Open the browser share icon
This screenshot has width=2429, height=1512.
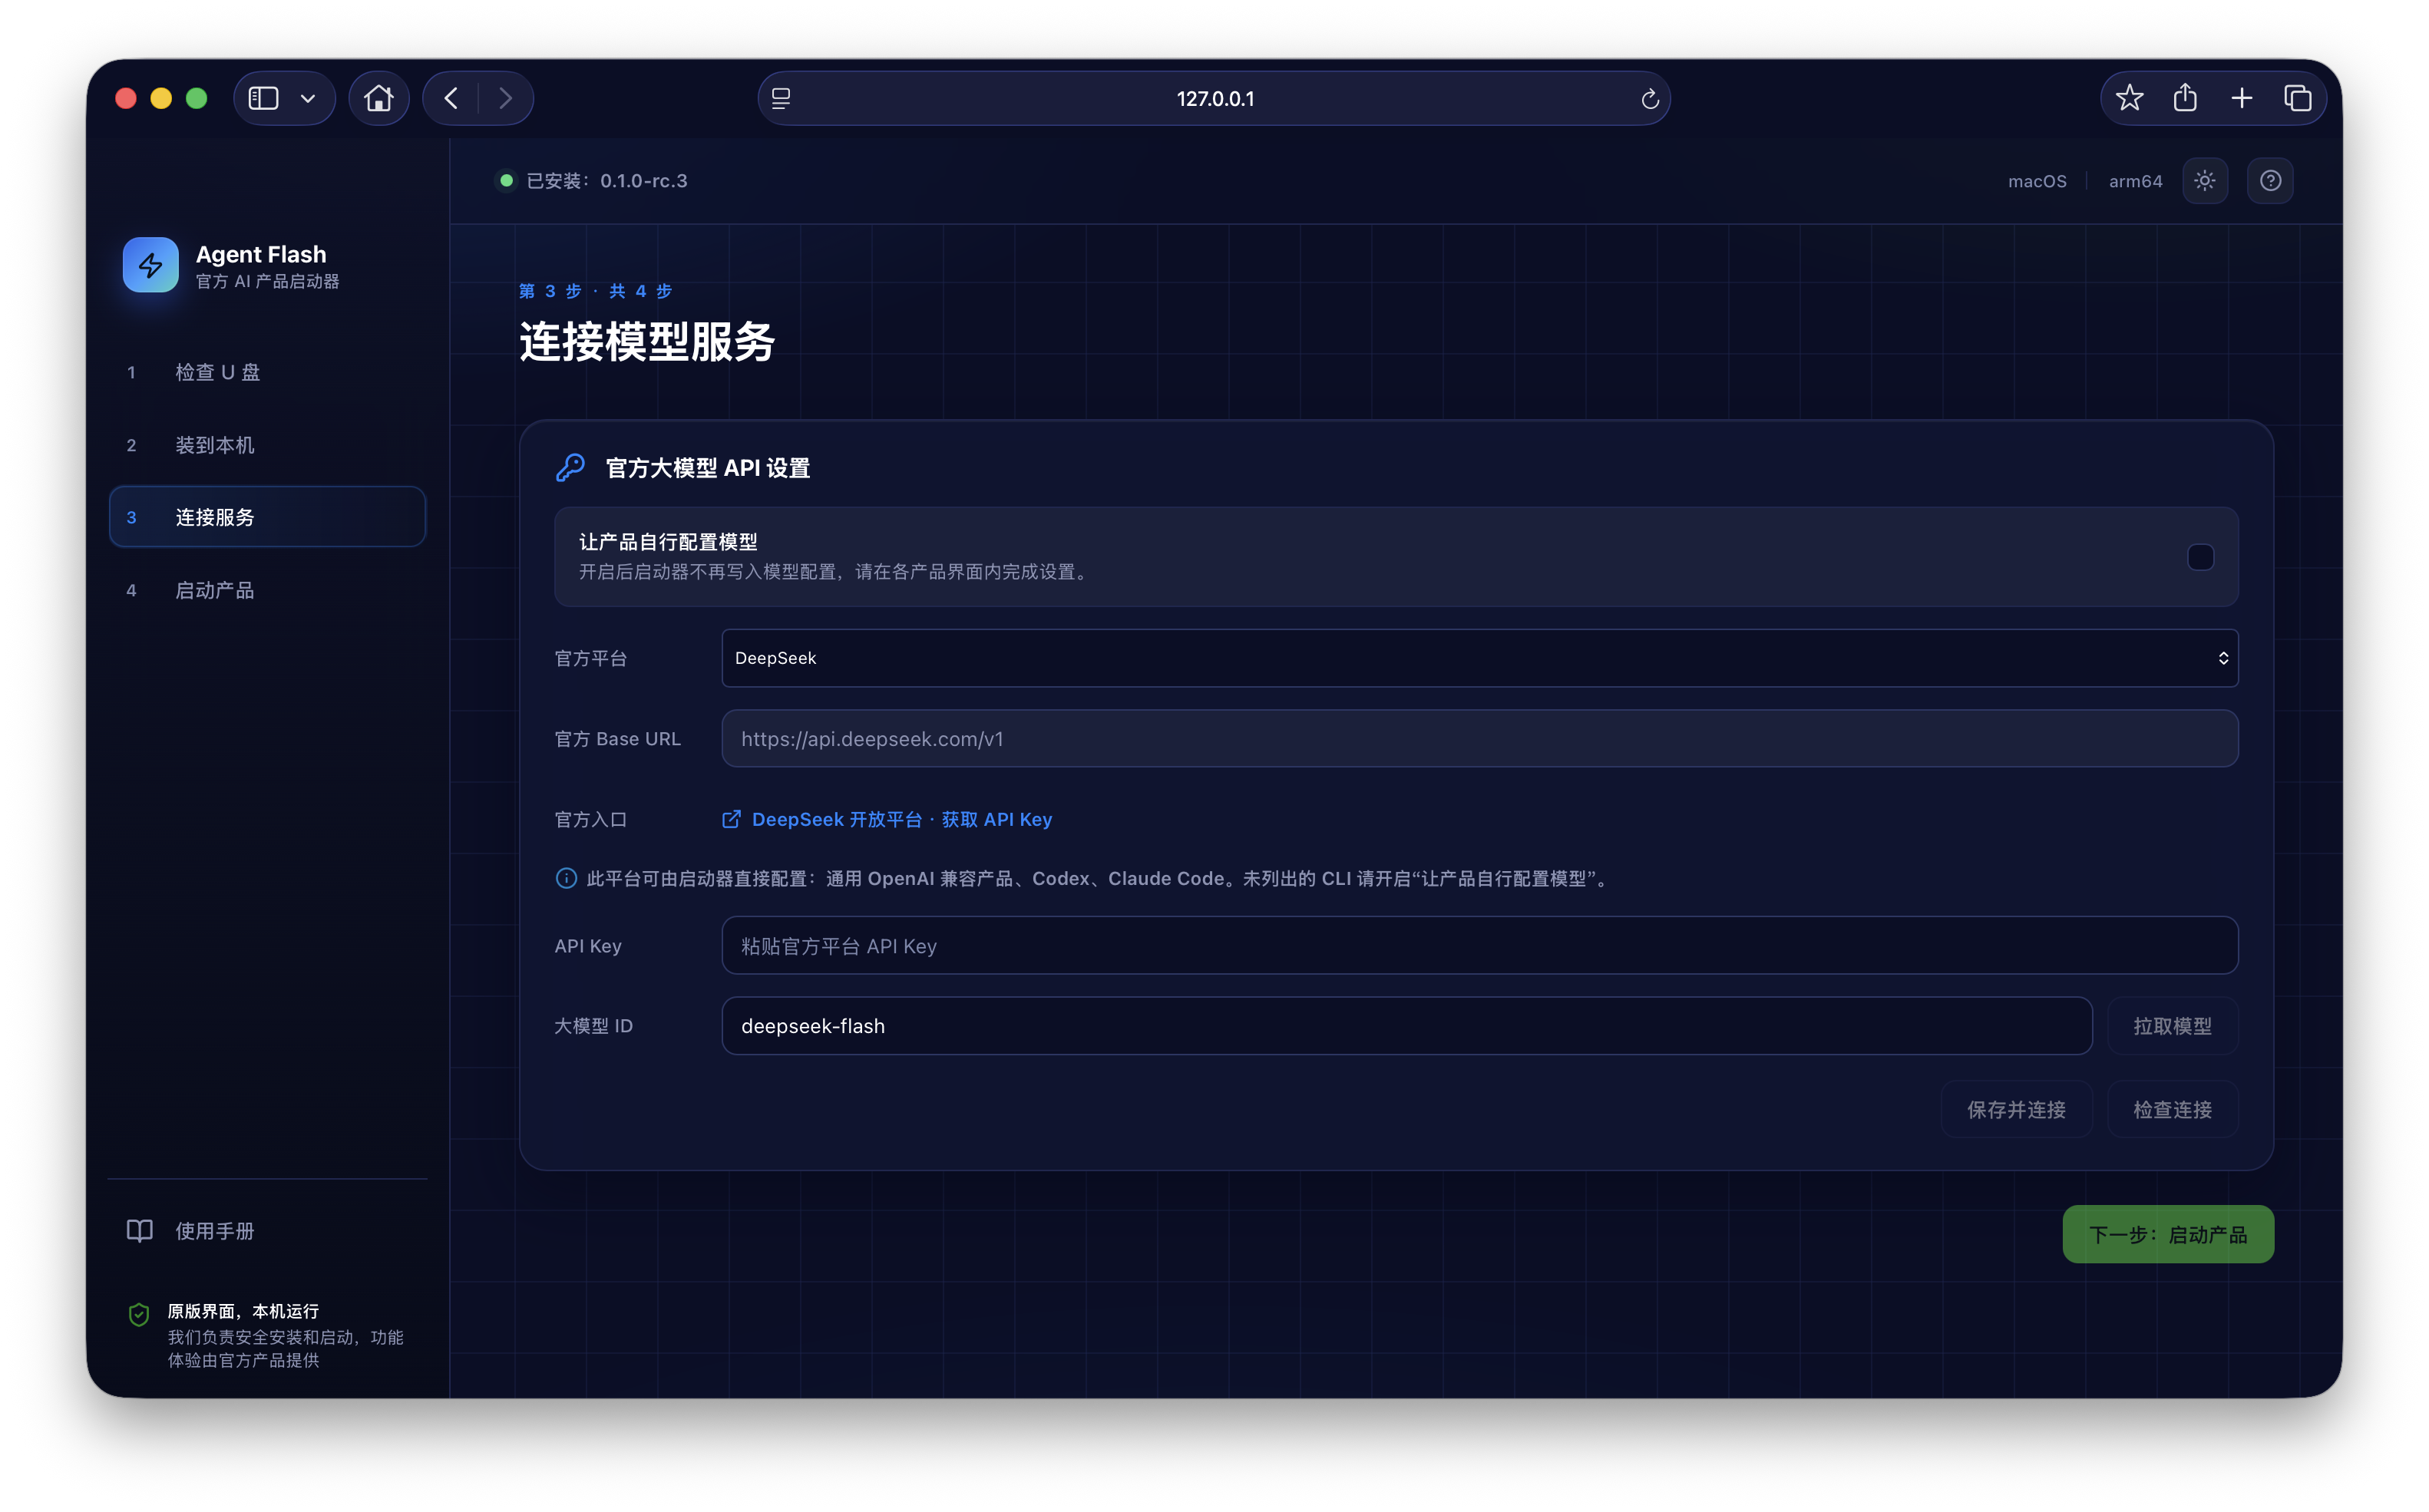[x=2185, y=98]
